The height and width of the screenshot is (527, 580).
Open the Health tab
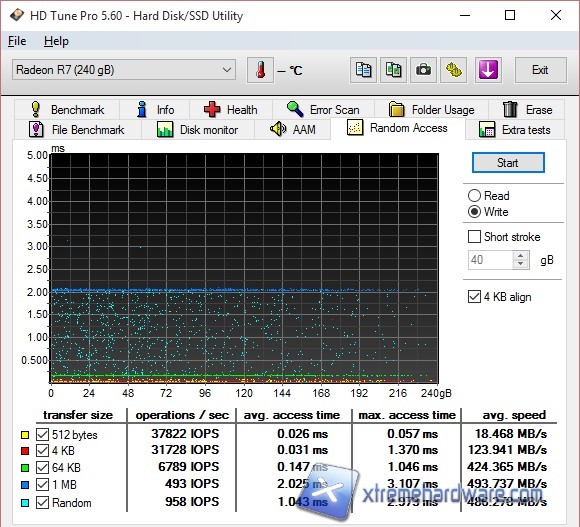pos(231,110)
